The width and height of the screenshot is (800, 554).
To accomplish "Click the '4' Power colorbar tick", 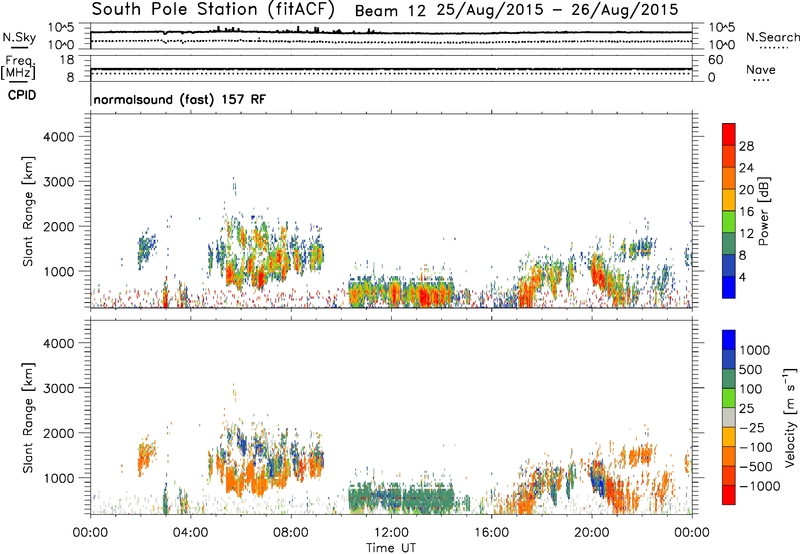I will click(742, 278).
